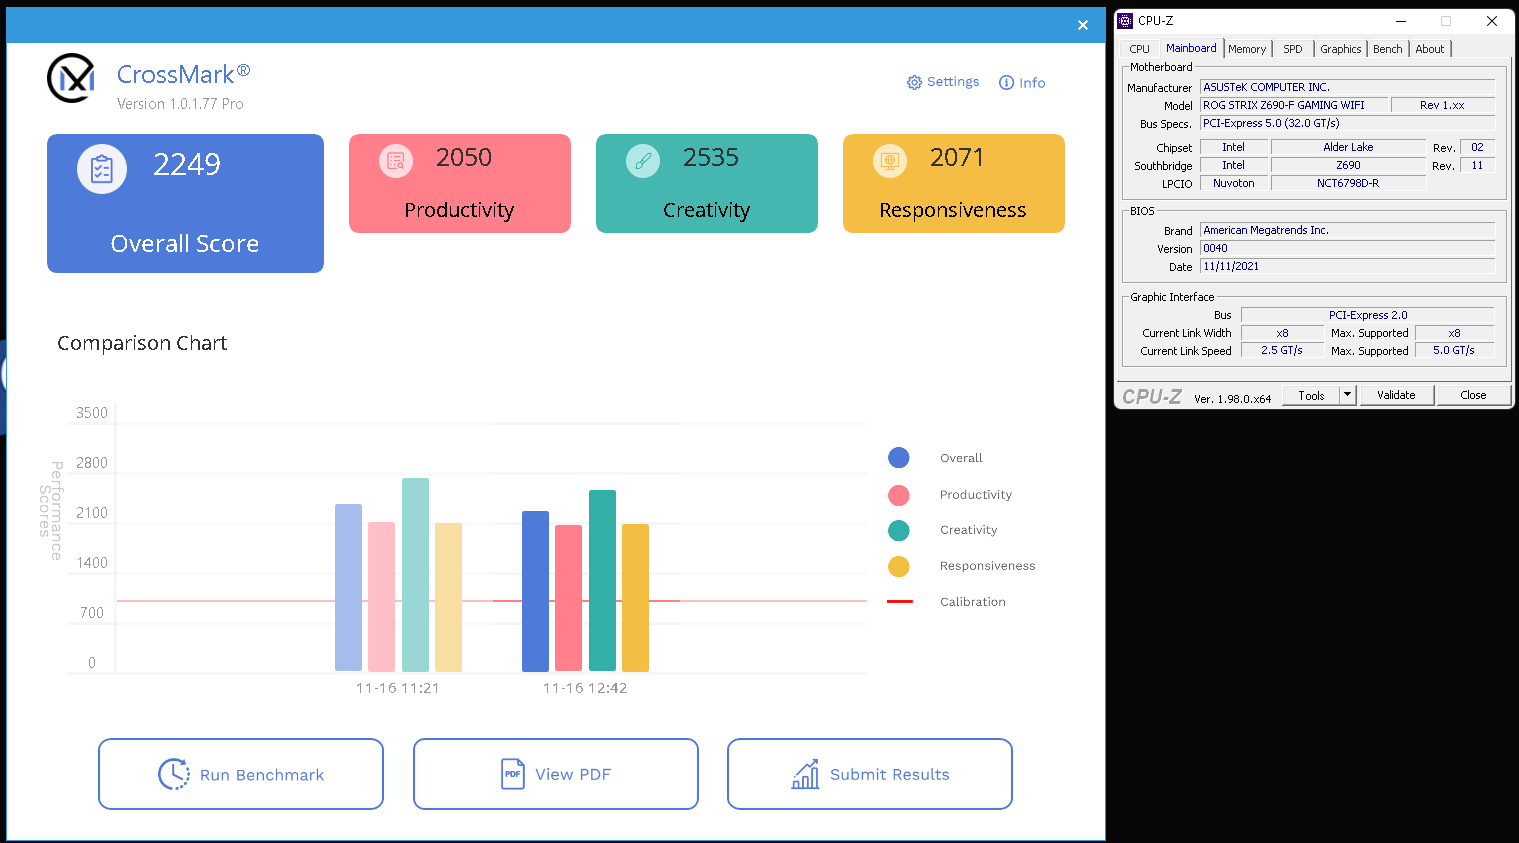Click the PCI-Express 5.0 bus specs field
The width and height of the screenshot is (1519, 843).
1347,123
